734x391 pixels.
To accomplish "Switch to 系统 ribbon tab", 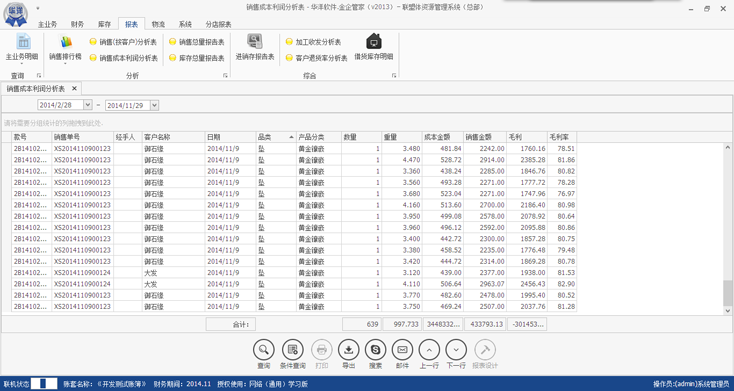I will (x=185, y=24).
